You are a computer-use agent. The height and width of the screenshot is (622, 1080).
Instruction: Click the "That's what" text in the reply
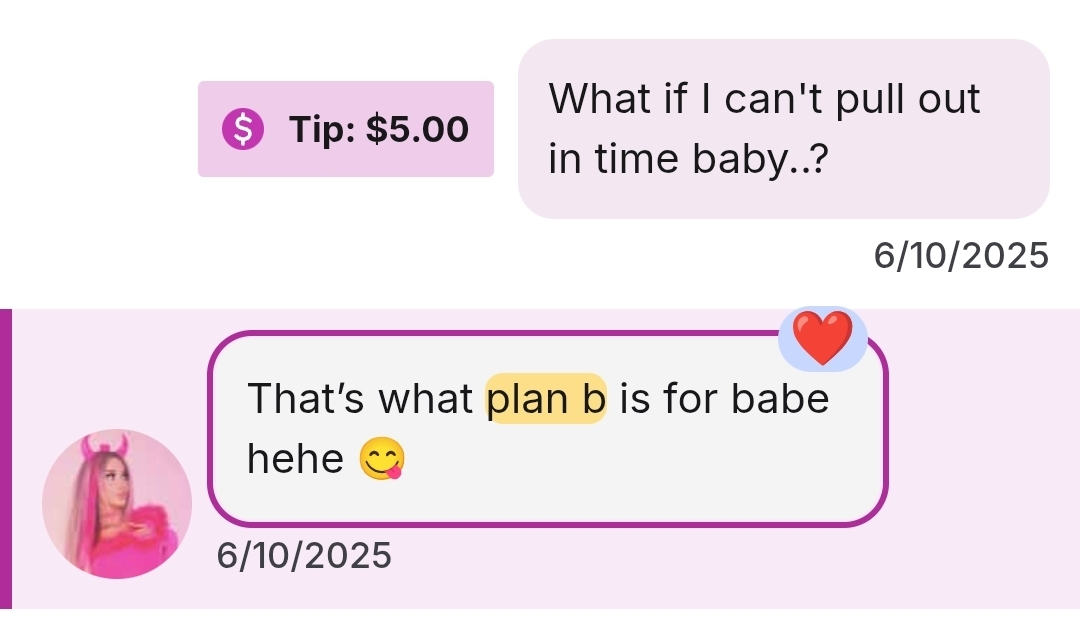360,398
